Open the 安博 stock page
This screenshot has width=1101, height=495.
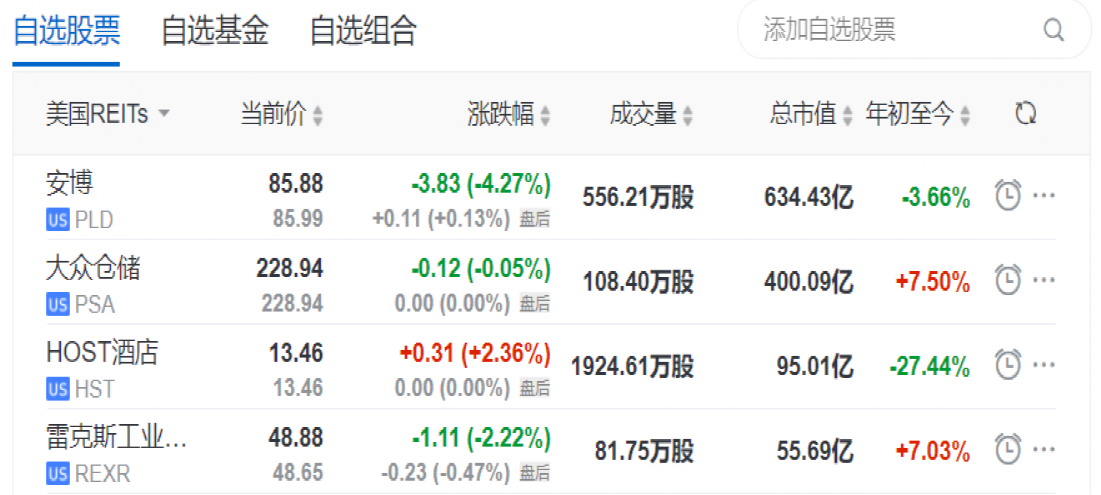click(70, 184)
